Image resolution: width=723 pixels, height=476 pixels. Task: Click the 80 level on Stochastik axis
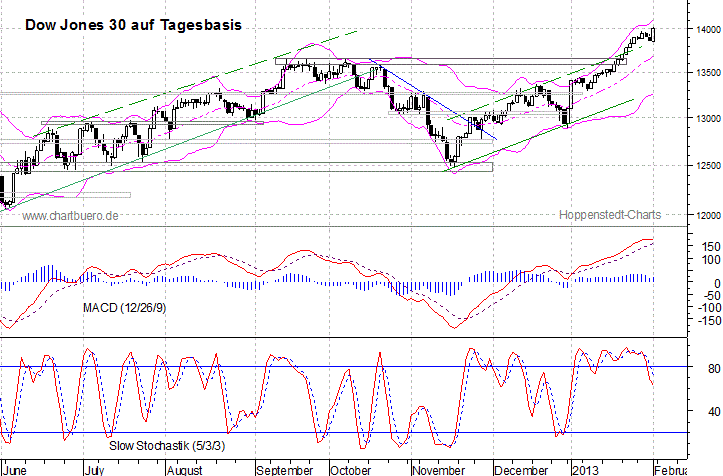[714, 369]
